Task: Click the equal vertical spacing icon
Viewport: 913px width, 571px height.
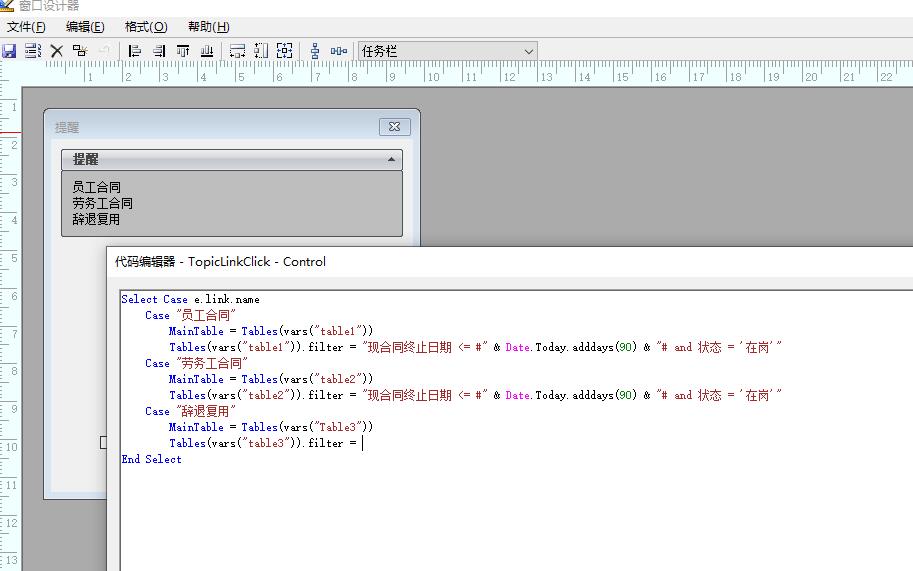Action: [315, 51]
